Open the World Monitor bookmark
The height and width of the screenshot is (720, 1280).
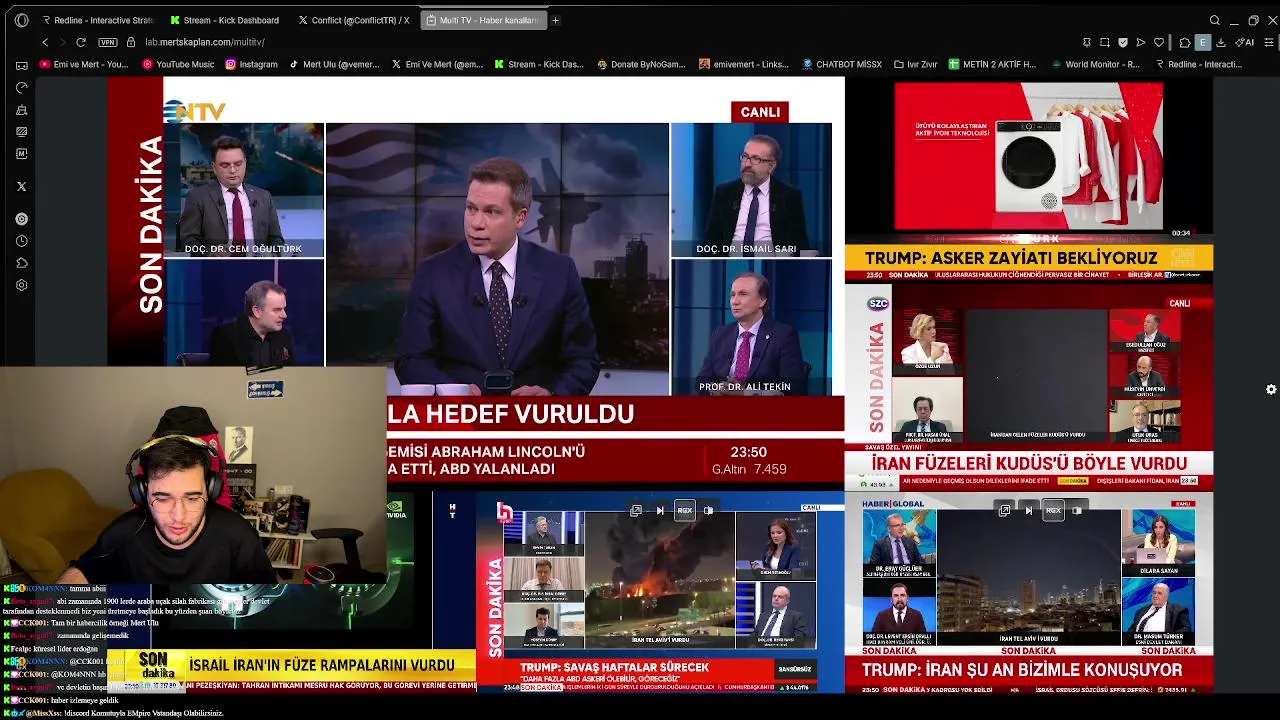pyautogui.click(x=1095, y=64)
